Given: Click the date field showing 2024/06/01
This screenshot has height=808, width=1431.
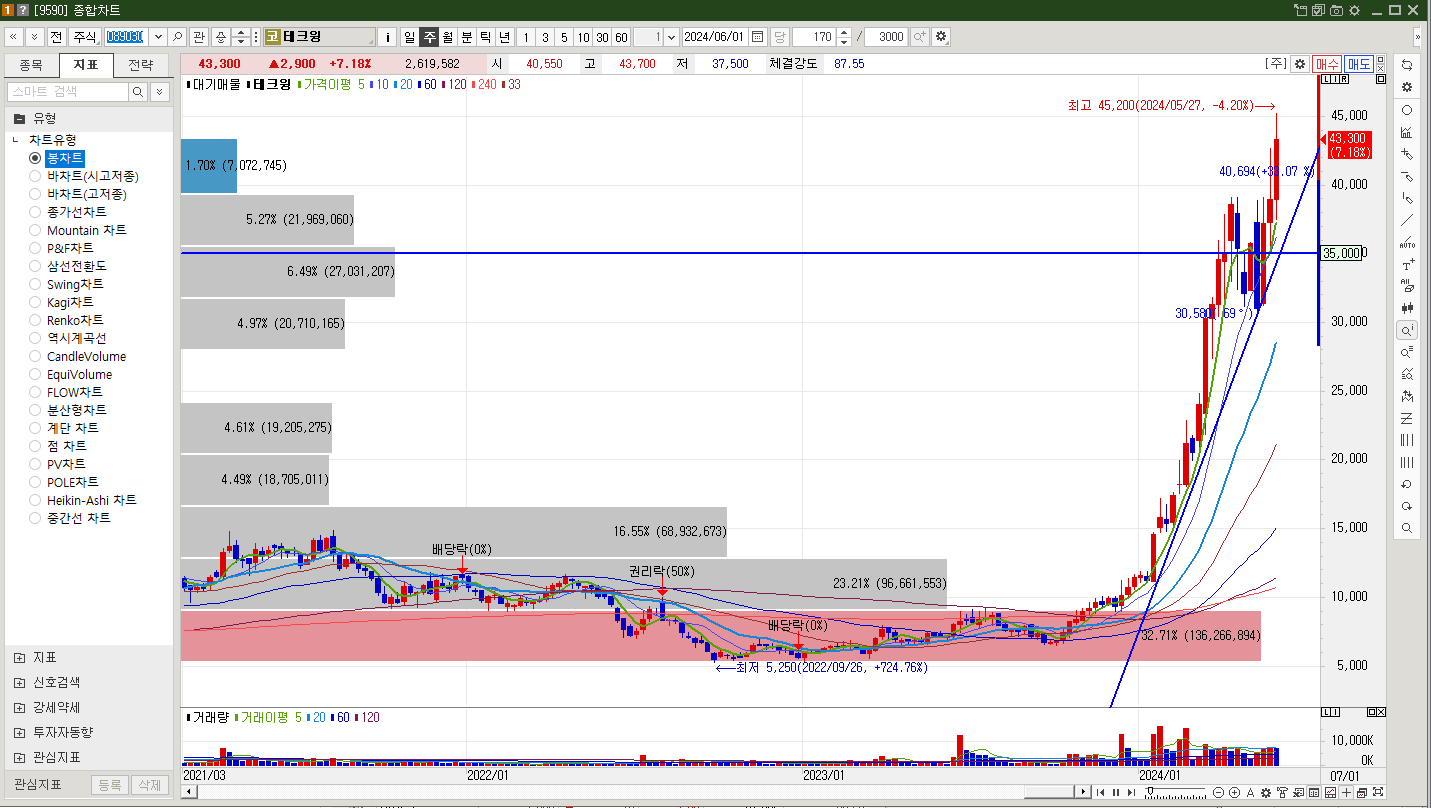Looking at the screenshot, I should tap(714, 37).
